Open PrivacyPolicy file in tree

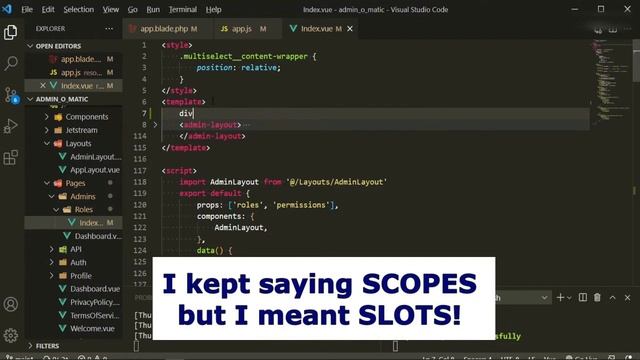coord(73,302)
